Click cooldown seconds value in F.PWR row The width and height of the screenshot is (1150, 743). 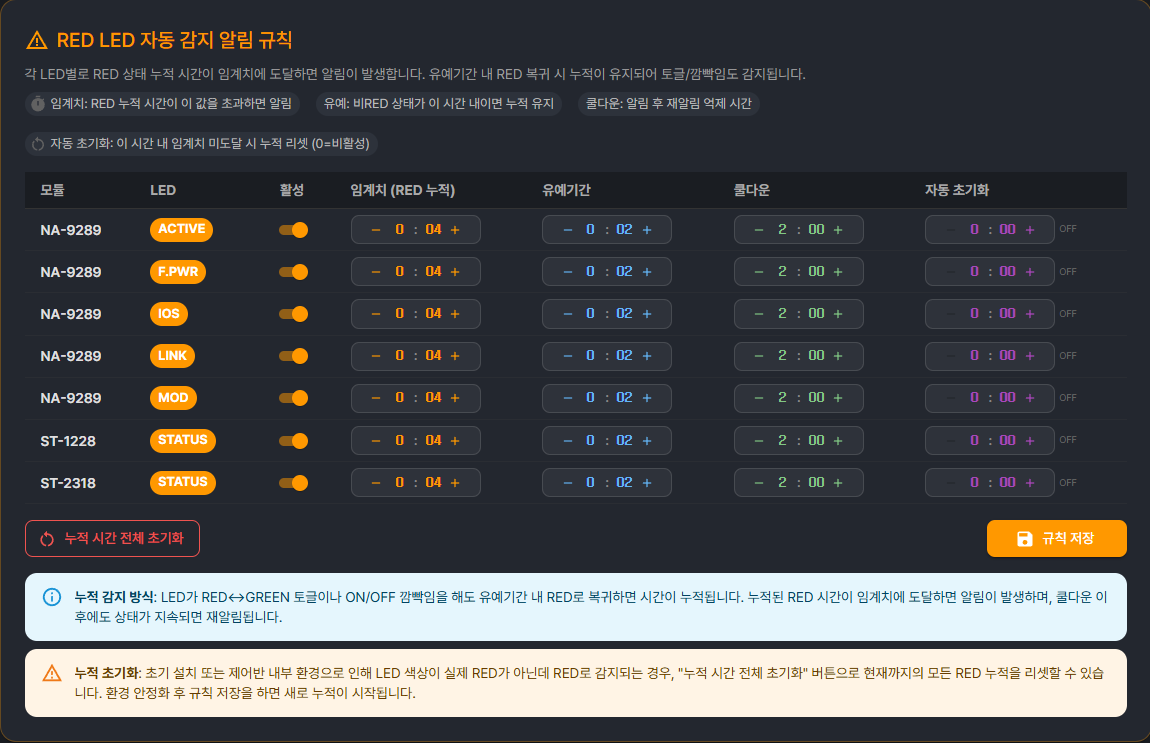tap(816, 271)
